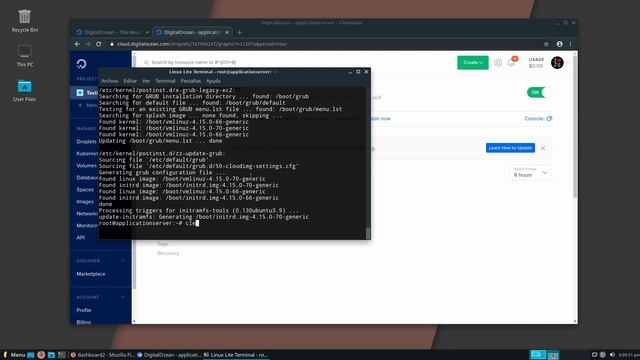Open API in the sidebar
The height and width of the screenshot is (360, 640).
(x=80, y=238)
